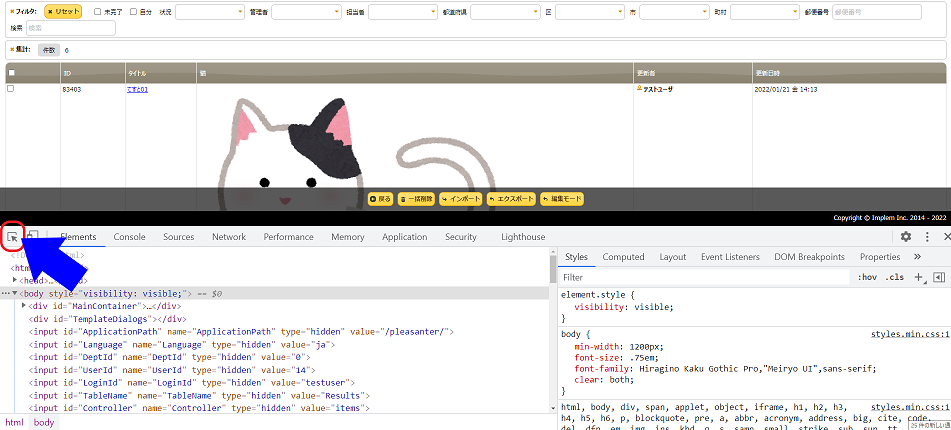Image resolution: width=951 pixels, height=430 pixels.
Task: Activate the DevTools inspect element picker
Action: click(12, 237)
